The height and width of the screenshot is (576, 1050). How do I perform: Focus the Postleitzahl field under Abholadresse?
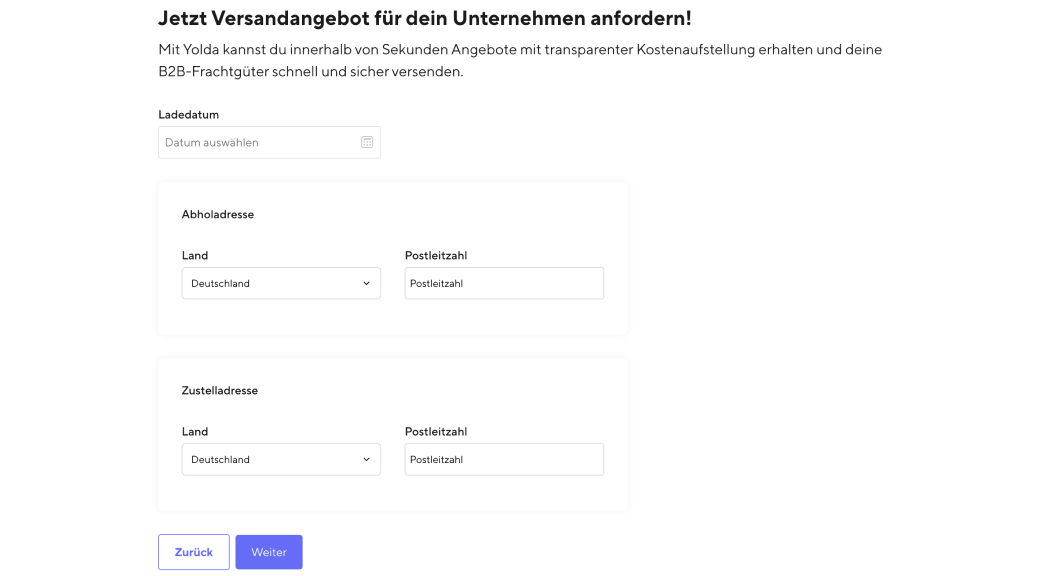(504, 283)
